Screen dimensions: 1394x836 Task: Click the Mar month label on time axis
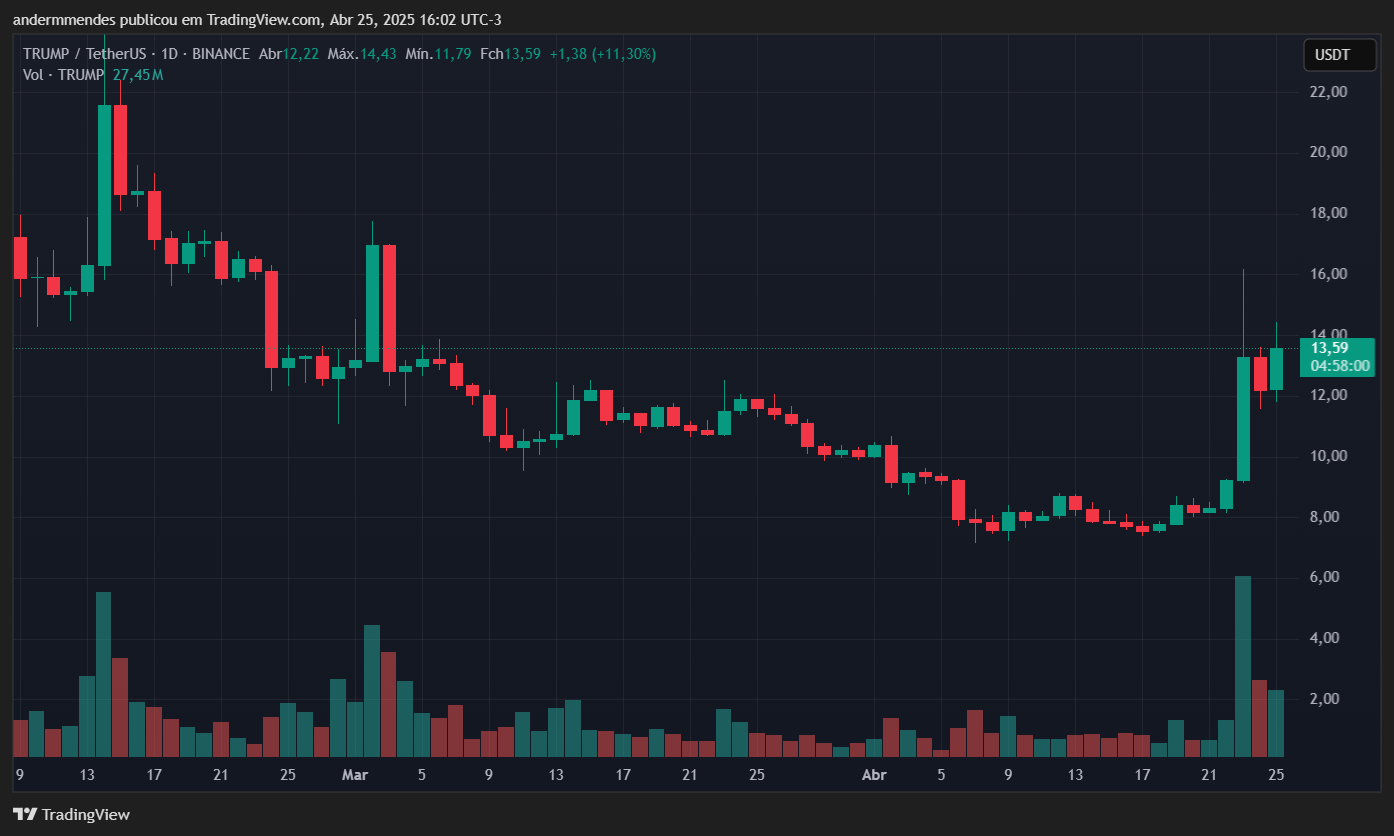[355, 775]
